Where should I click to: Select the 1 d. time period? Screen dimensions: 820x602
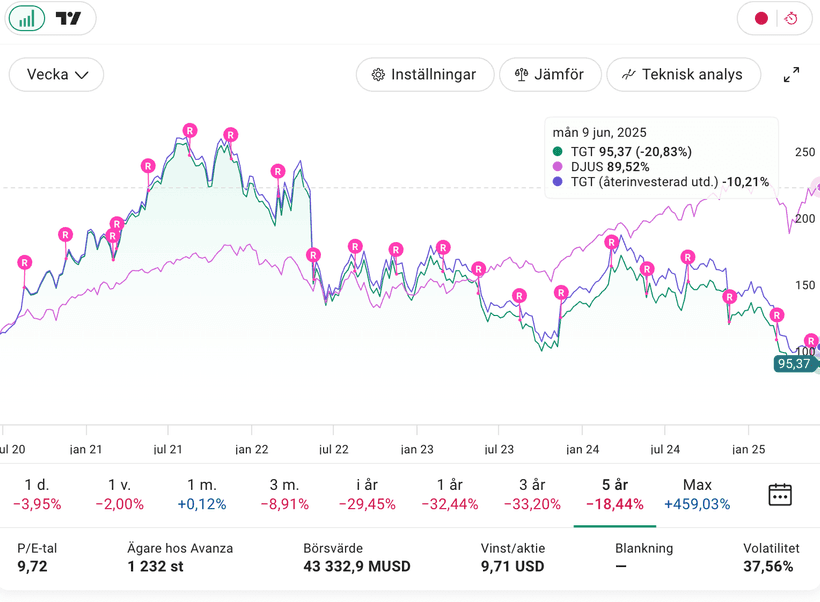click(37, 494)
